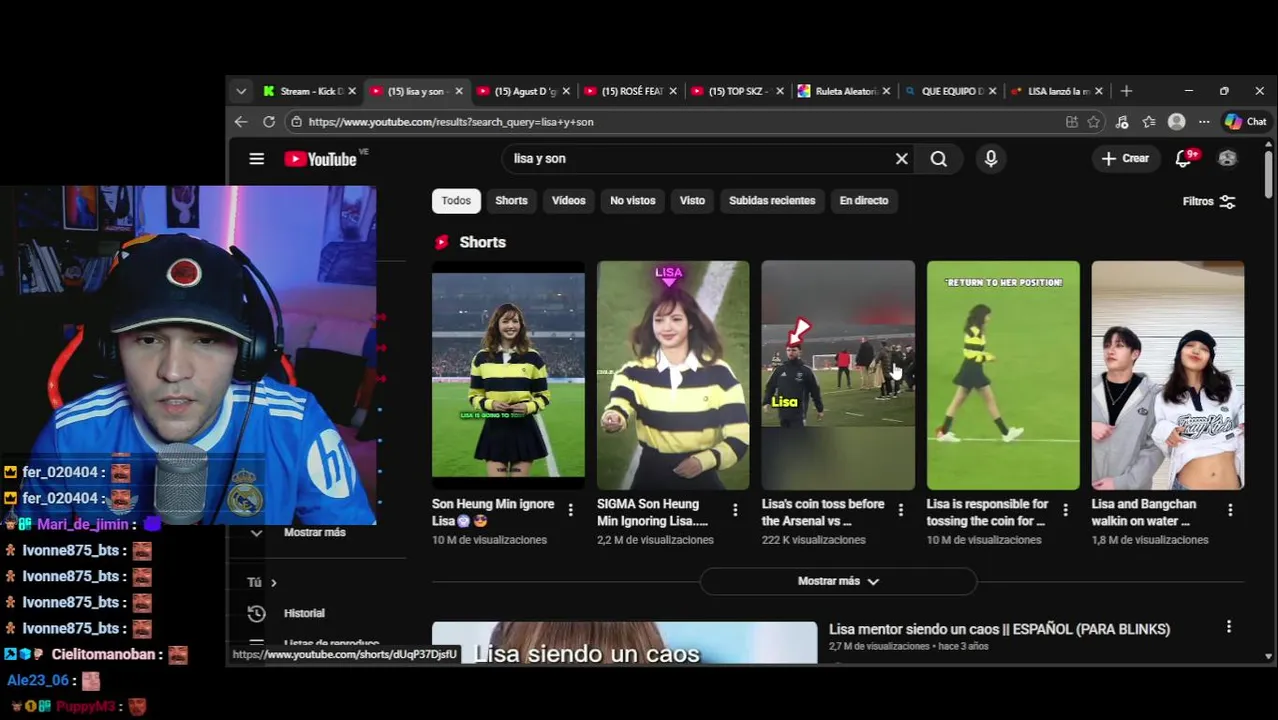Open the Lisa is responsible for tossing short thumbnail

[1003, 375]
